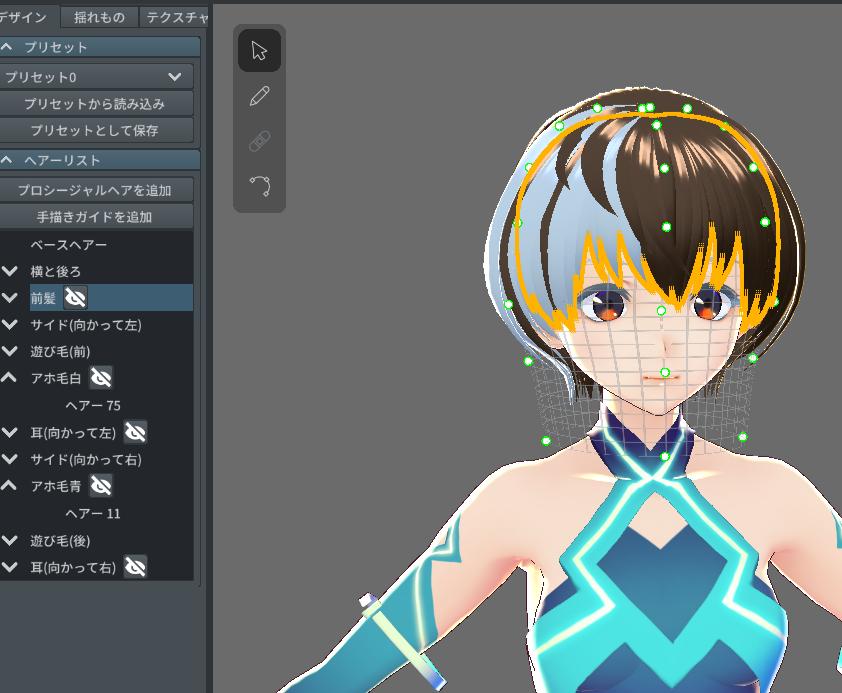
Task: Expand the 横と後ろ hair group
Action: [x=10, y=271]
